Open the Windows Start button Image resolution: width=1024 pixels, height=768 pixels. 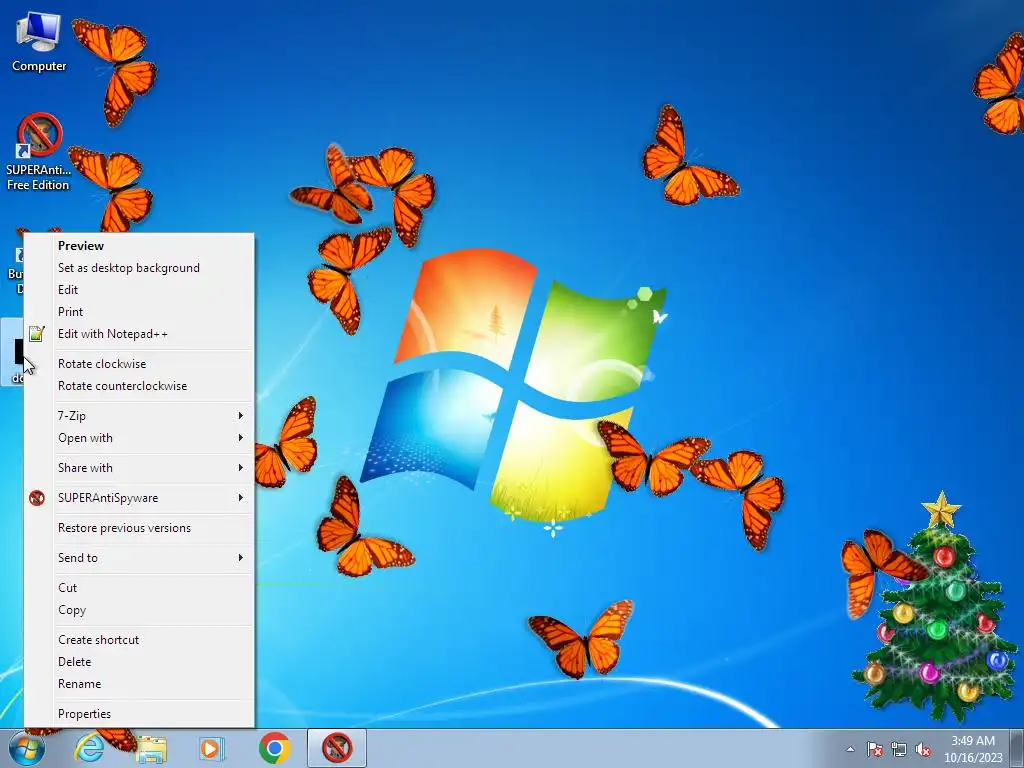pos(27,748)
